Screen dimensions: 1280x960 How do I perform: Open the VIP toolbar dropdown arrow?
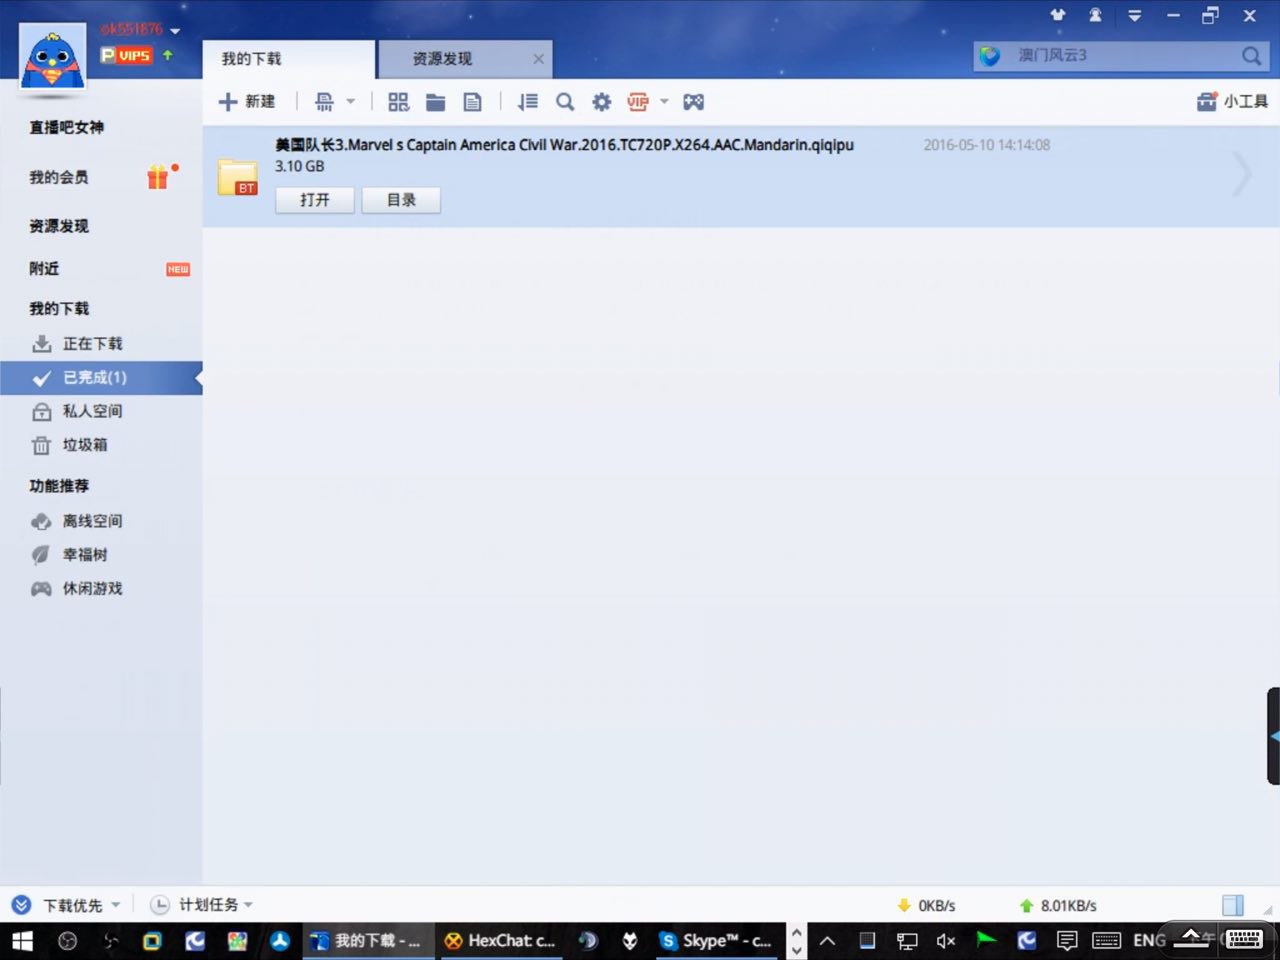tap(664, 102)
